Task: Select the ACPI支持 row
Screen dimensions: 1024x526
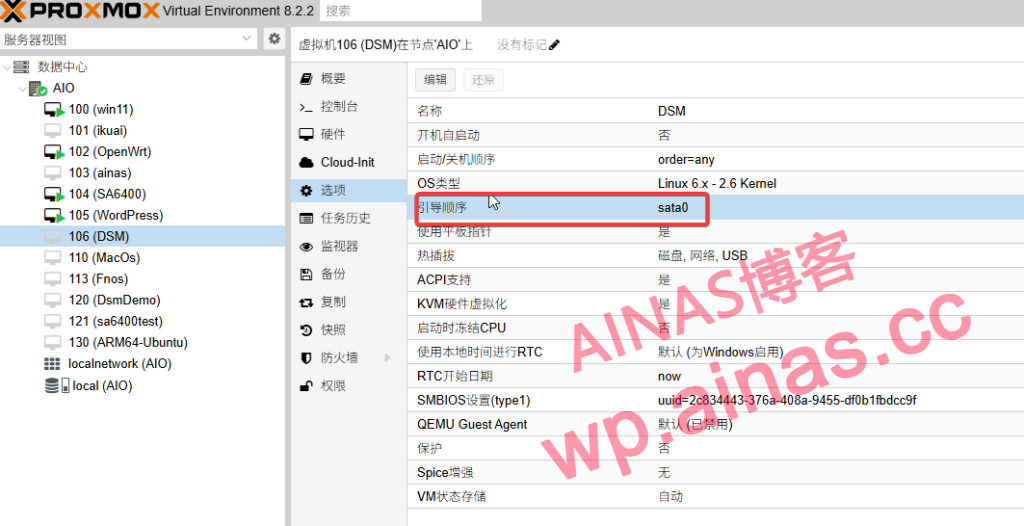Action: tap(715, 280)
